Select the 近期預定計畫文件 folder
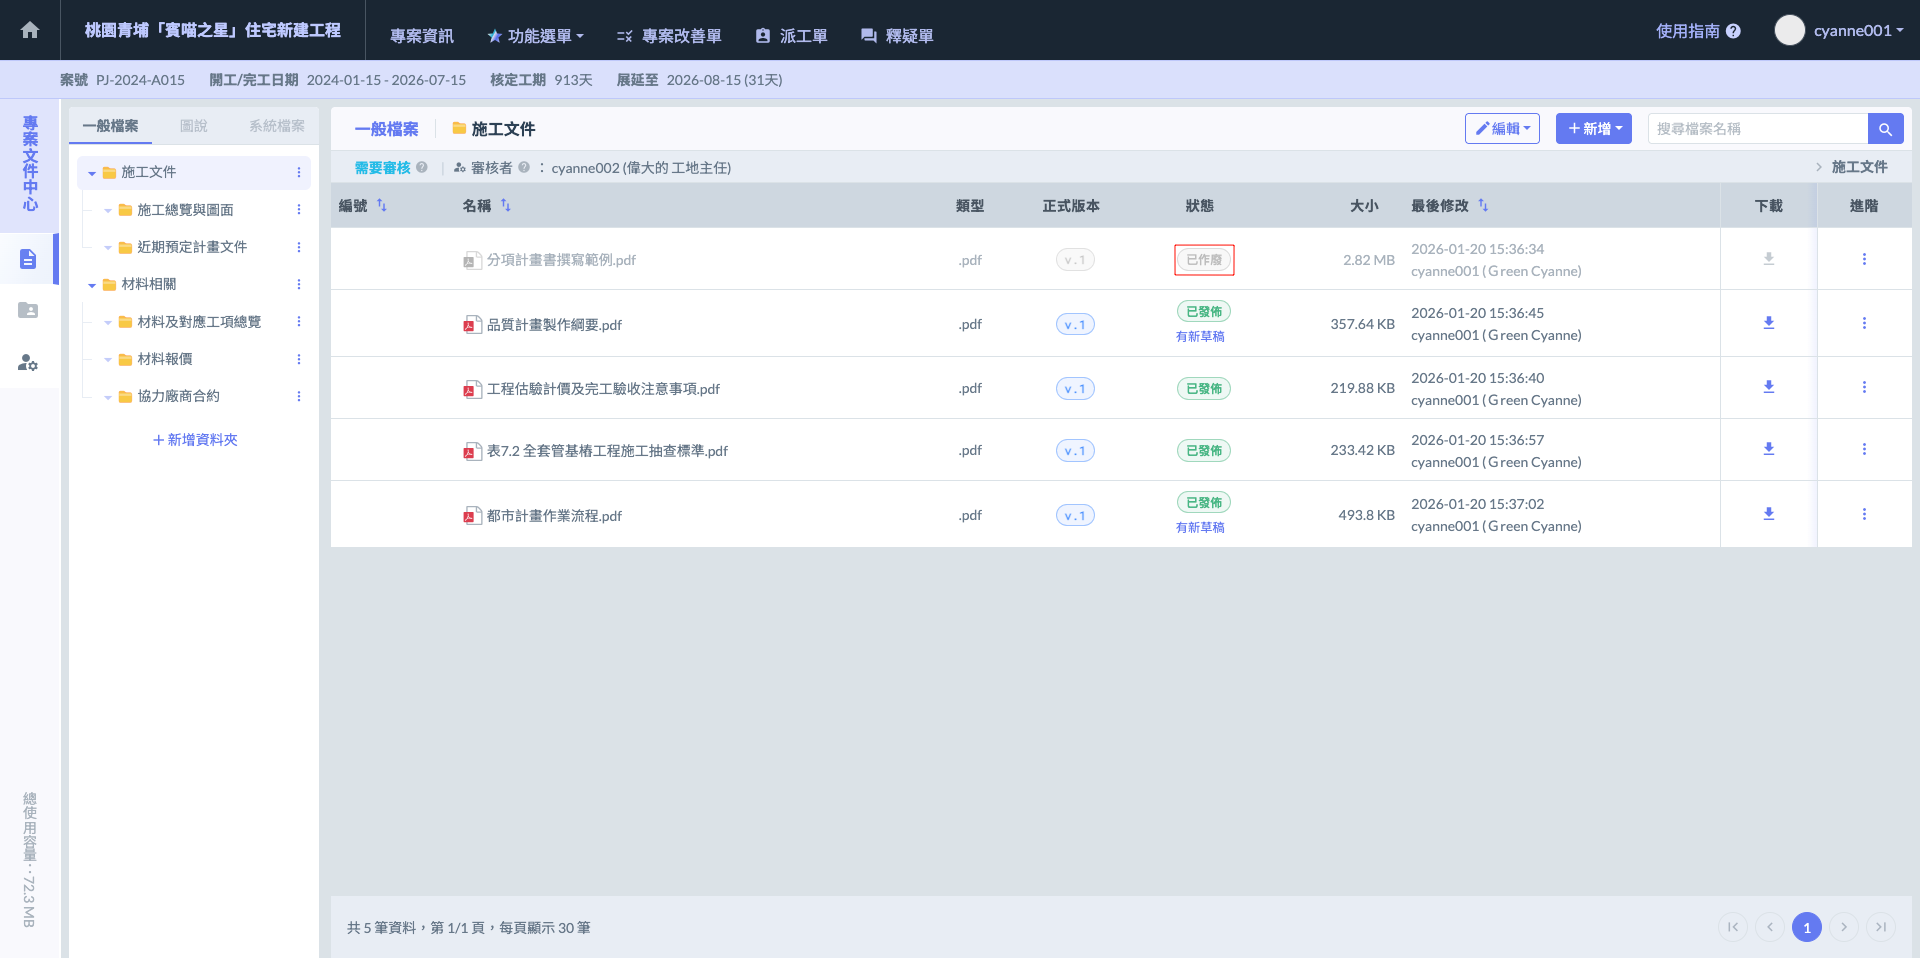This screenshot has height=958, width=1920. tap(191, 247)
